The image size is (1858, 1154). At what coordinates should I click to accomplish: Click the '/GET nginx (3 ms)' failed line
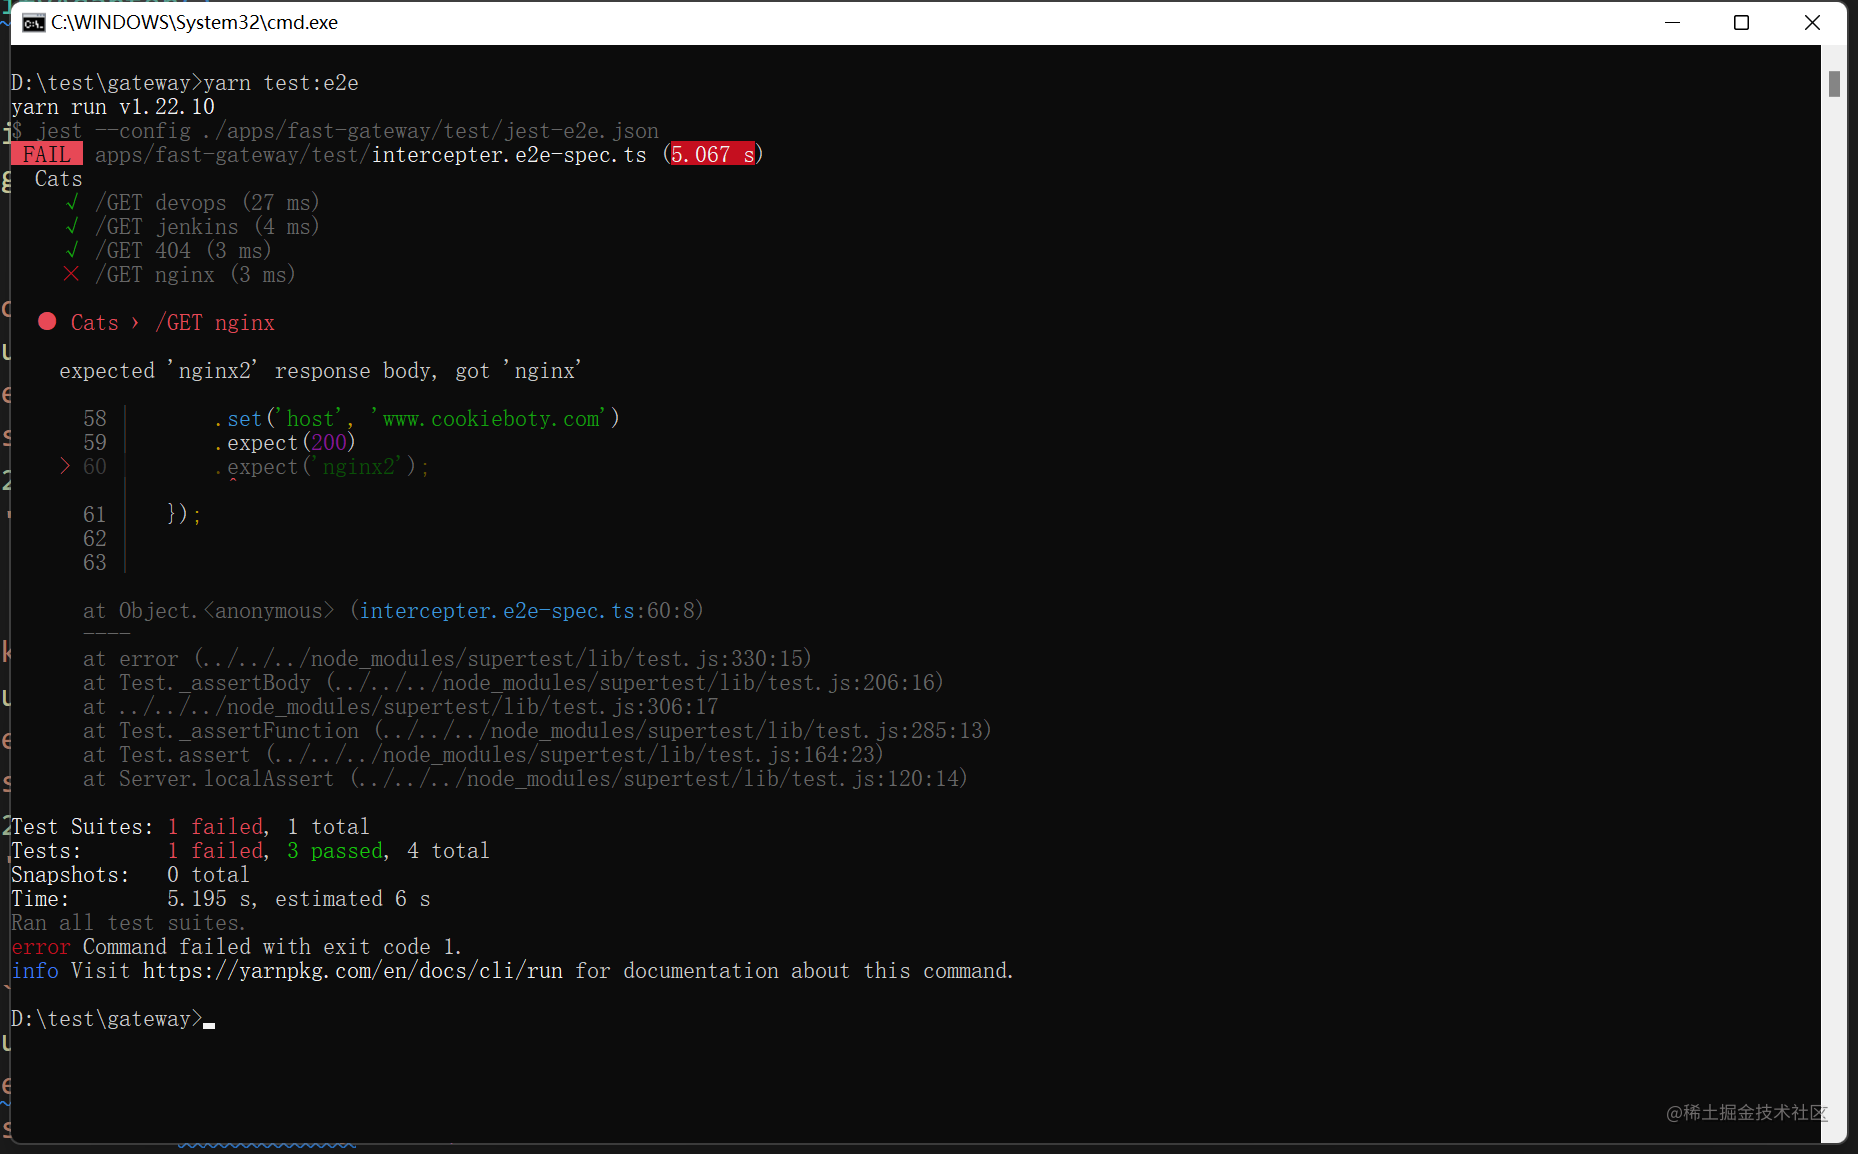[195, 274]
